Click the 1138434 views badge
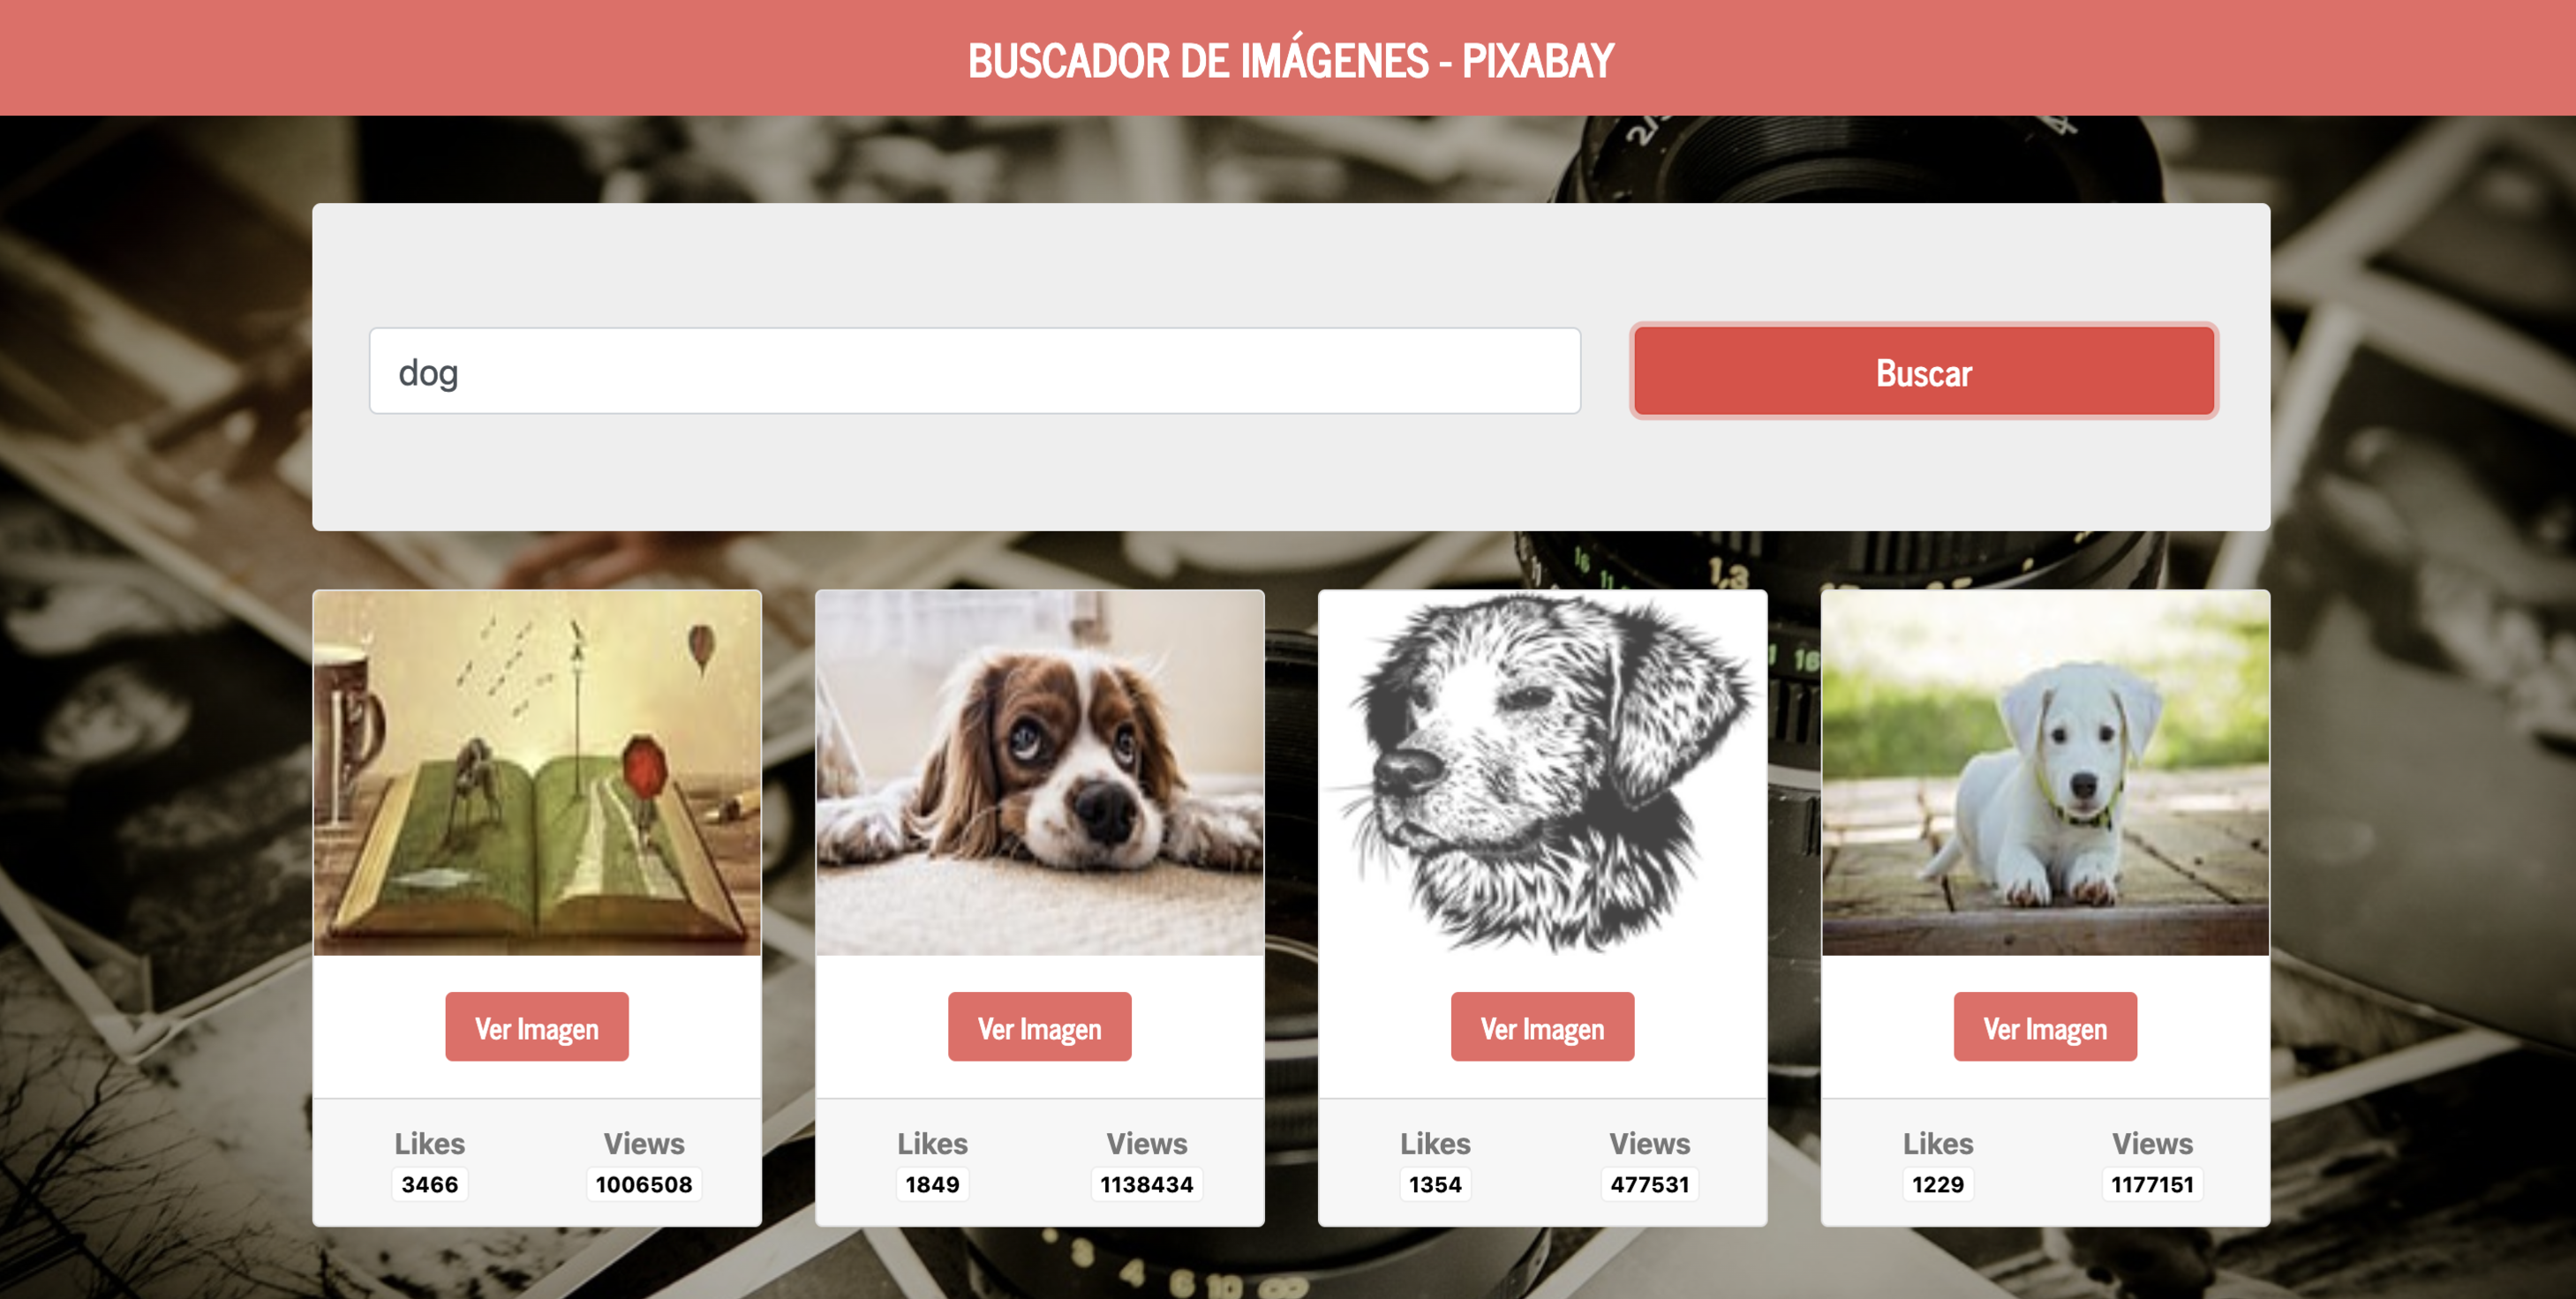This screenshot has height=1299, width=2576. pos(1147,1184)
